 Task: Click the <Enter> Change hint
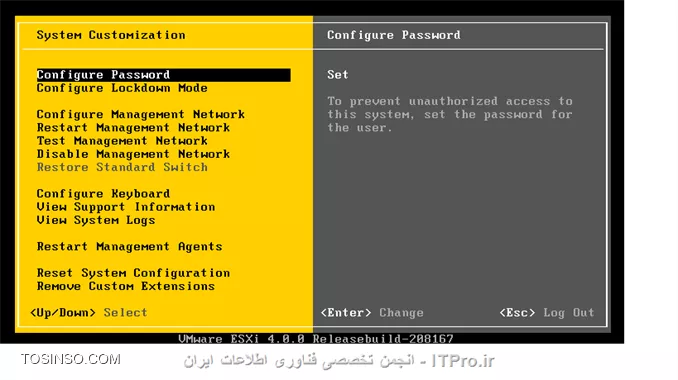pyautogui.click(x=372, y=313)
